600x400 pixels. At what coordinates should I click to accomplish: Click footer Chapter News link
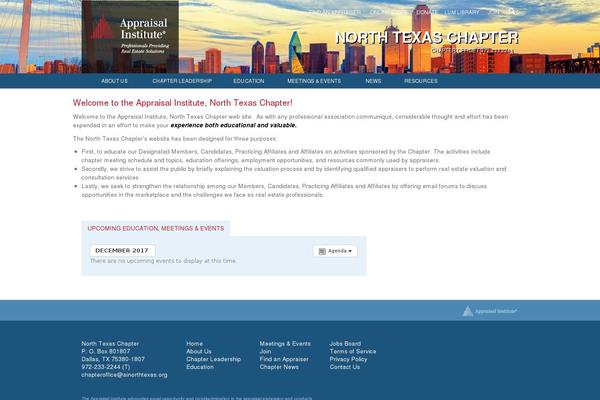coord(279,367)
